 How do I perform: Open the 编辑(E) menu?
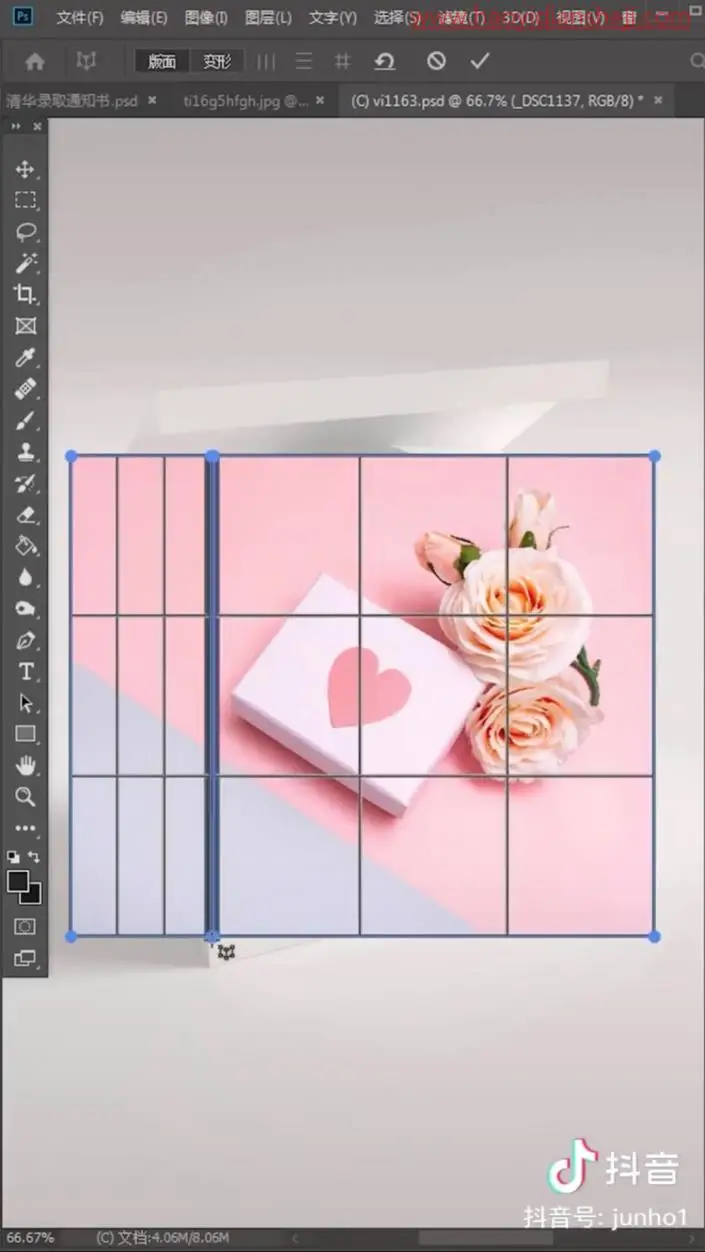[144, 18]
